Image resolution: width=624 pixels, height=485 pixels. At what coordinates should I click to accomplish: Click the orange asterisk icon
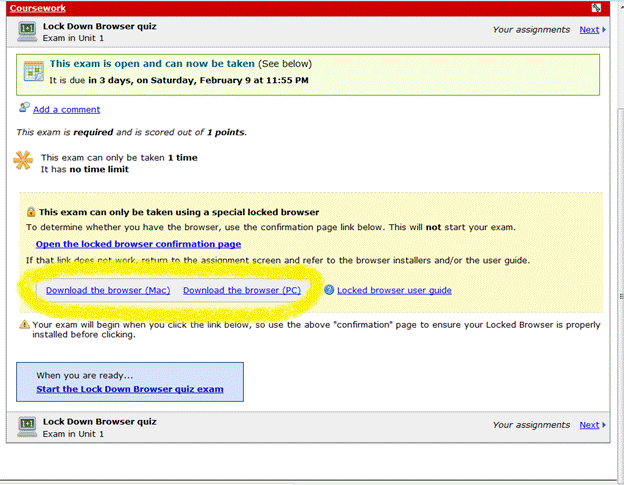tap(23, 160)
